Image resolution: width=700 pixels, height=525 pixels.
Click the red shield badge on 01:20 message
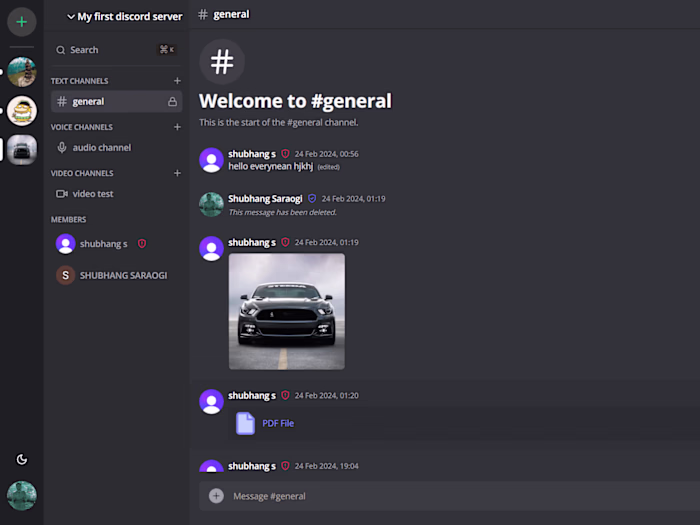click(x=285, y=396)
